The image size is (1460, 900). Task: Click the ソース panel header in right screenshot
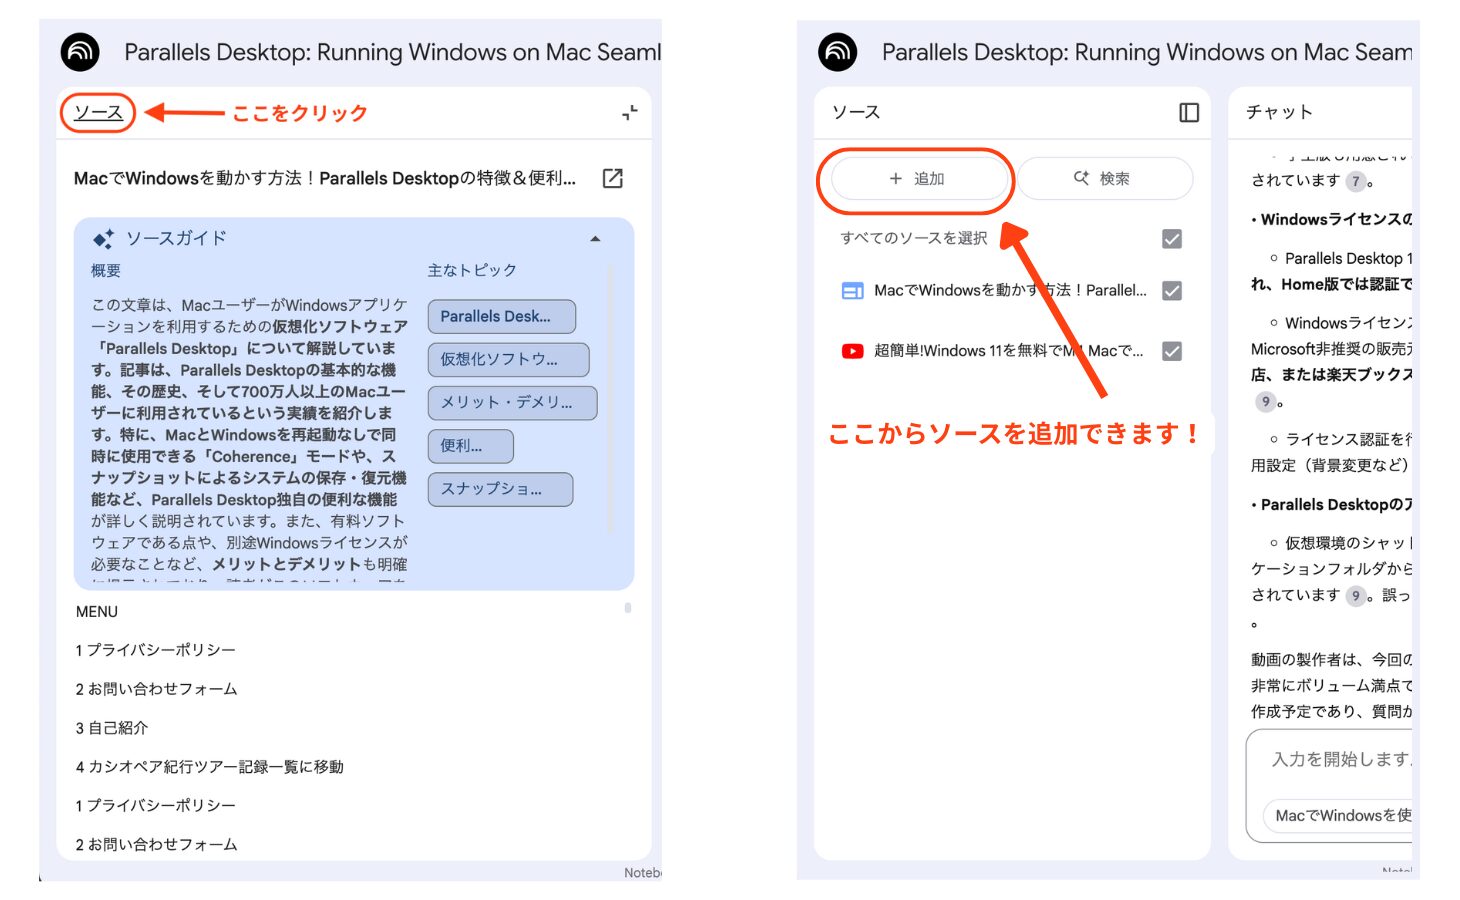tap(856, 112)
